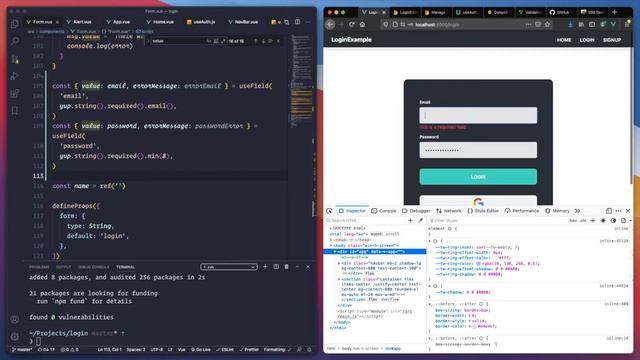Change language mode Vue in status bar
The image size is (640, 360).
pos(182,350)
